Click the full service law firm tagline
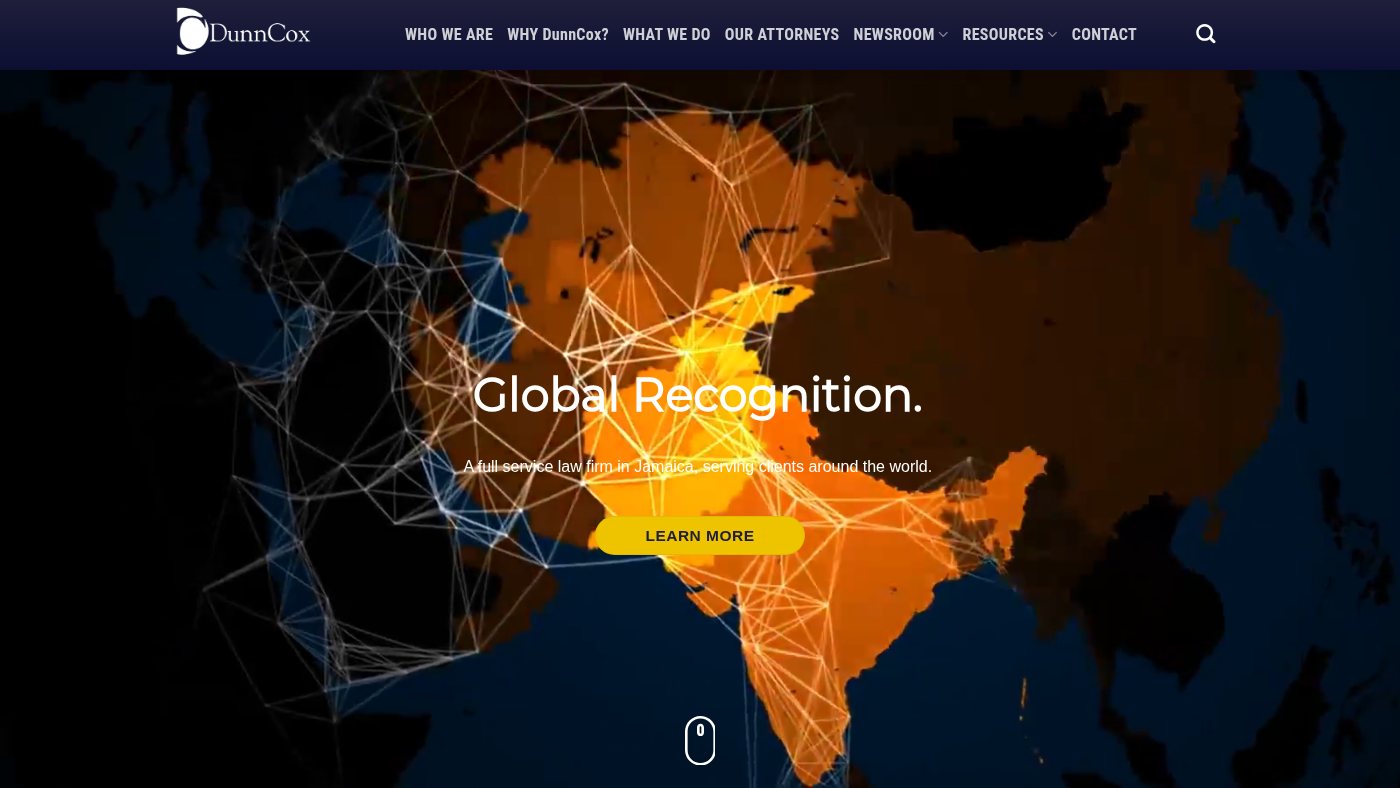Image resolution: width=1400 pixels, height=788 pixels. [697, 466]
